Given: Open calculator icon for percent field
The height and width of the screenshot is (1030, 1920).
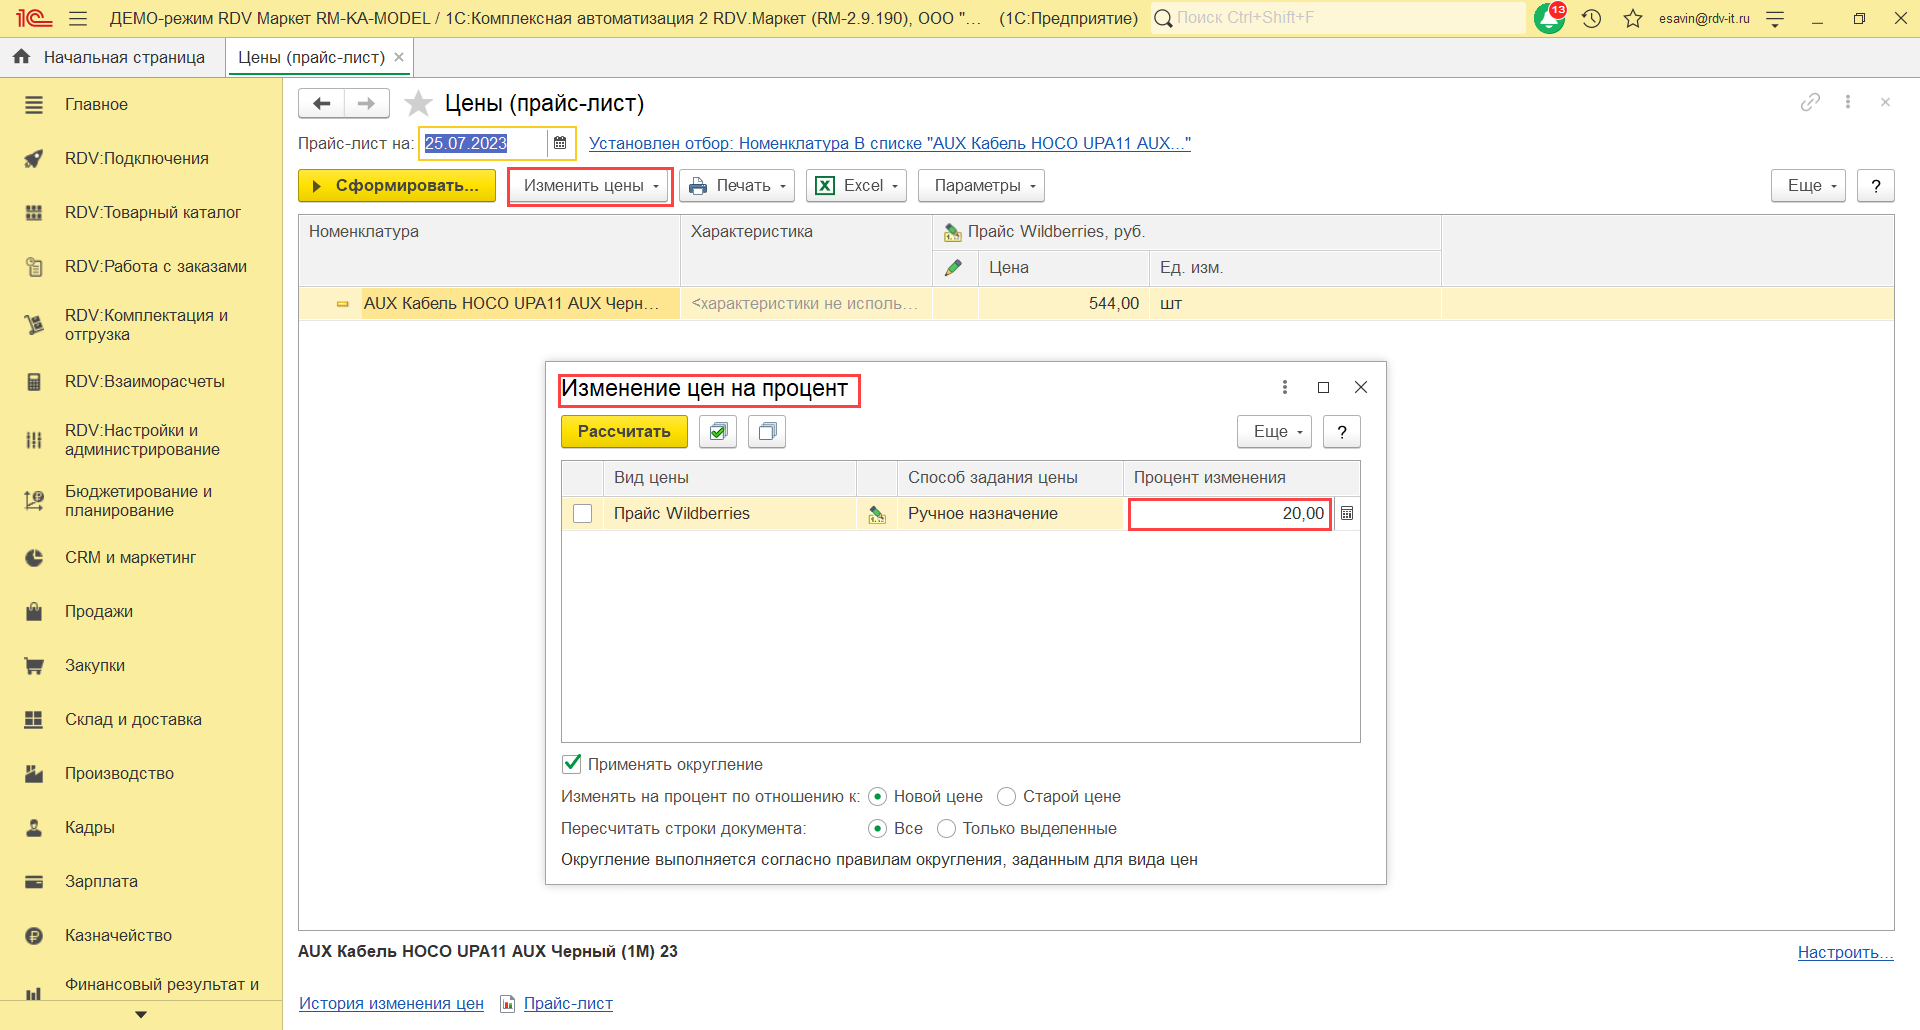Looking at the screenshot, I should point(1347,513).
